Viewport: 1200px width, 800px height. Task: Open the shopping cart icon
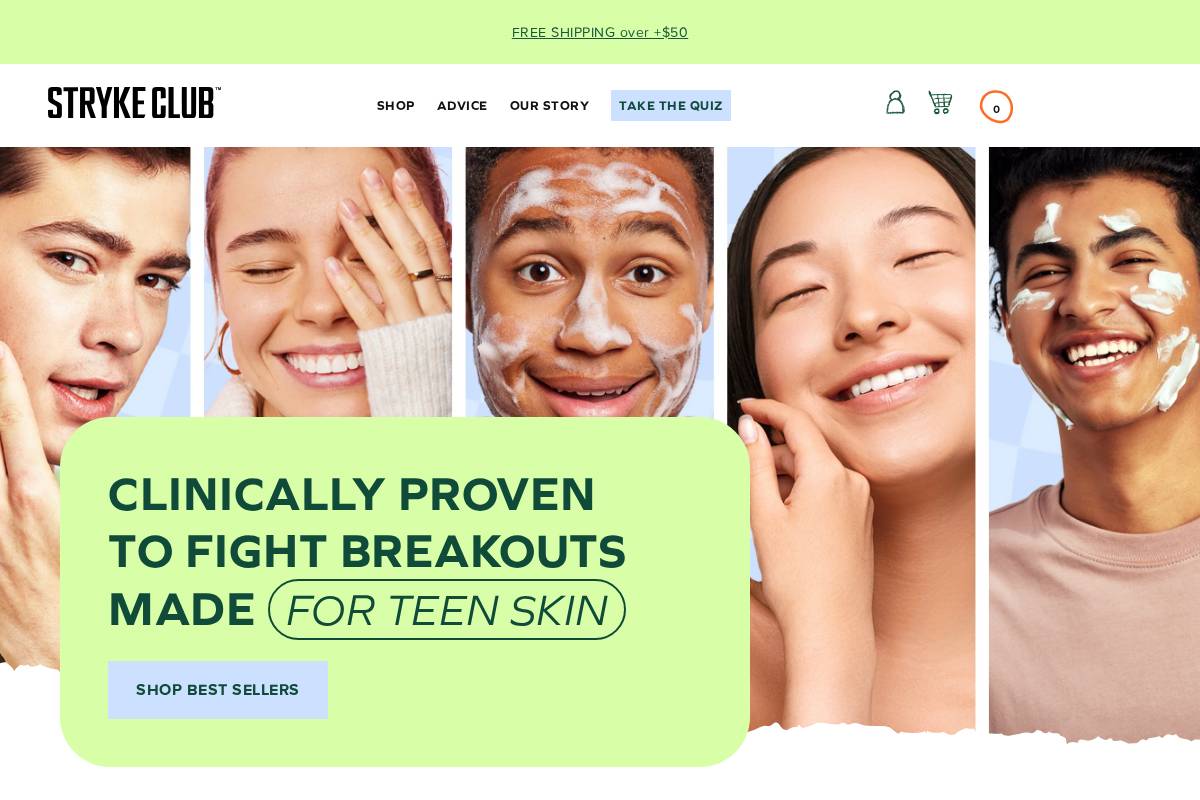940,103
